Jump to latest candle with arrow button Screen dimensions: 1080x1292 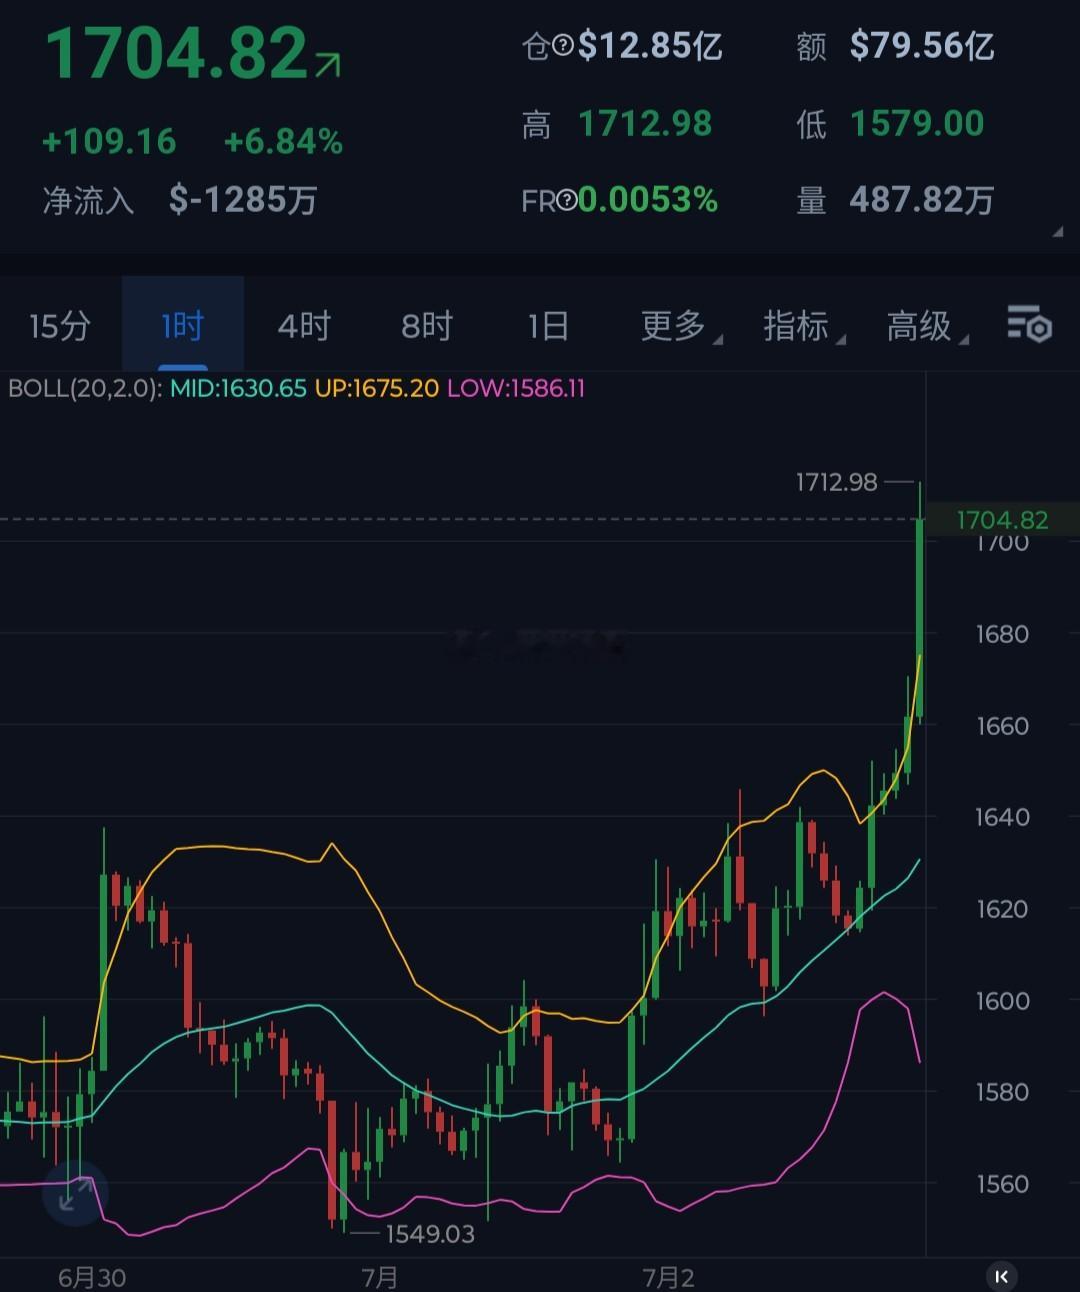click(x=1001, y=1276)
